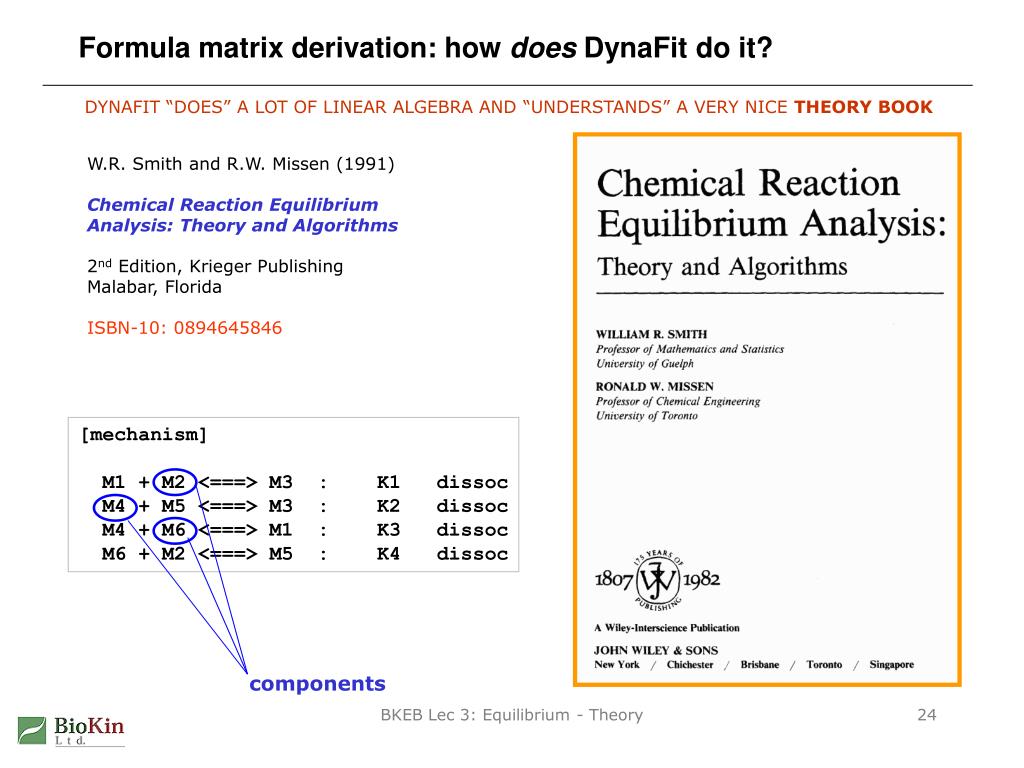Select "A Wiley-Interscience Publication"
The height and width of the screenshot is (768, 1024).
(x=667, y=628)
